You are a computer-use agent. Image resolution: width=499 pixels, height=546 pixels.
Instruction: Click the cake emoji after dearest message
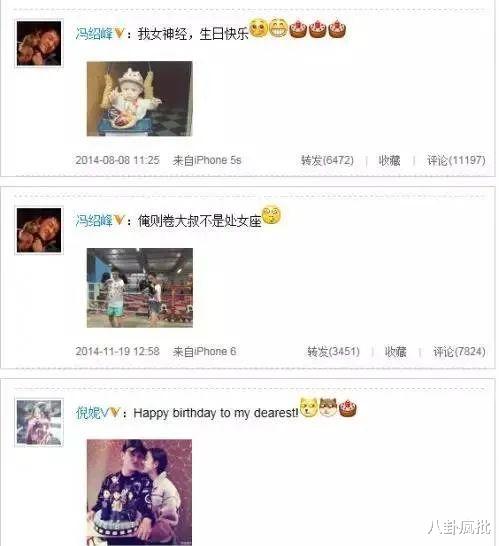point(348,408)
